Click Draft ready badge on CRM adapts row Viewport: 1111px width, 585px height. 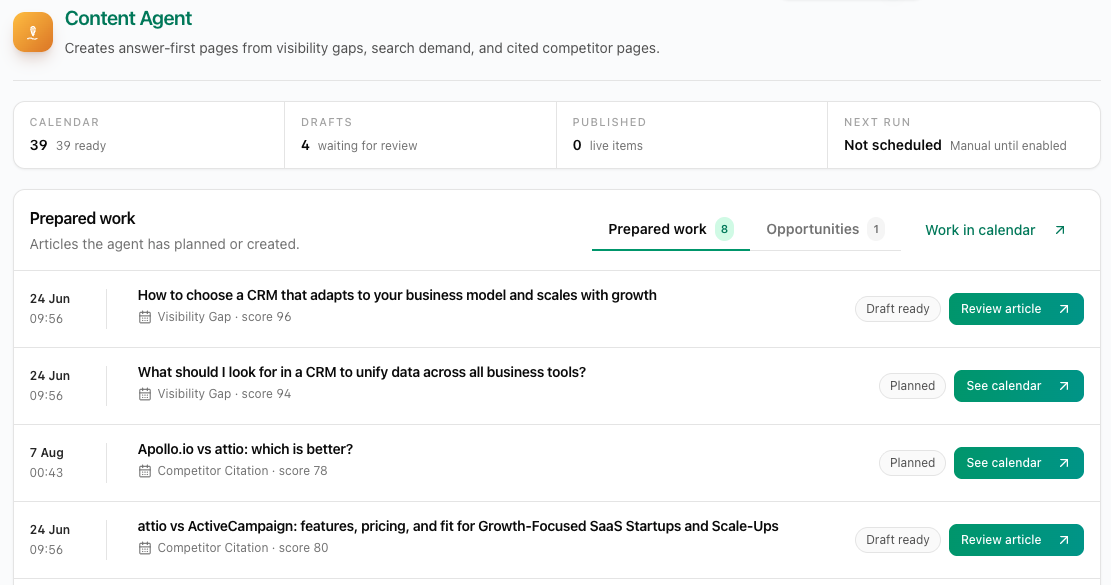898,309
